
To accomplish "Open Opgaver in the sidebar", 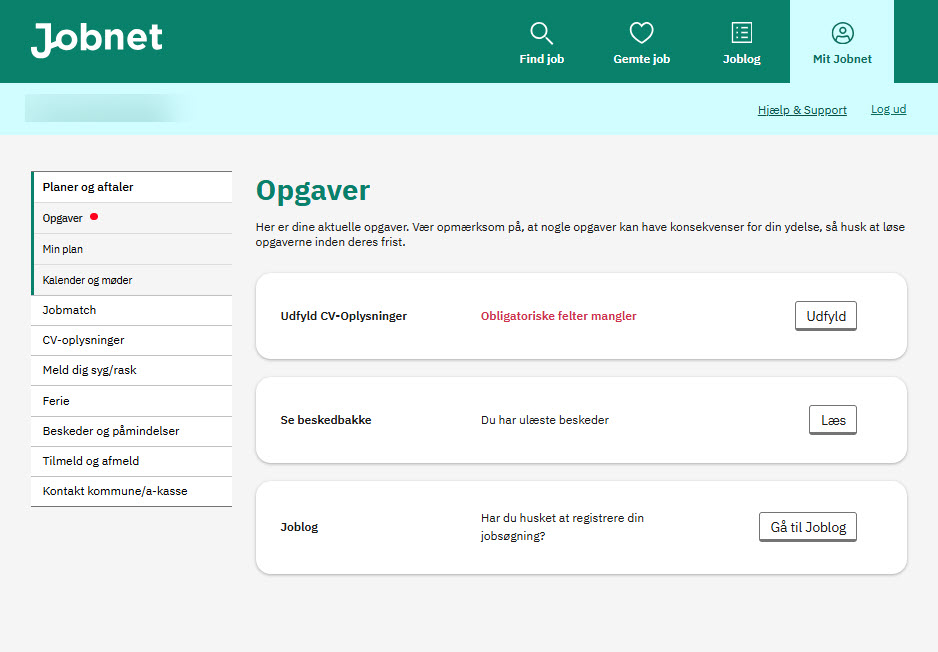I will click(x=133, y=218).
